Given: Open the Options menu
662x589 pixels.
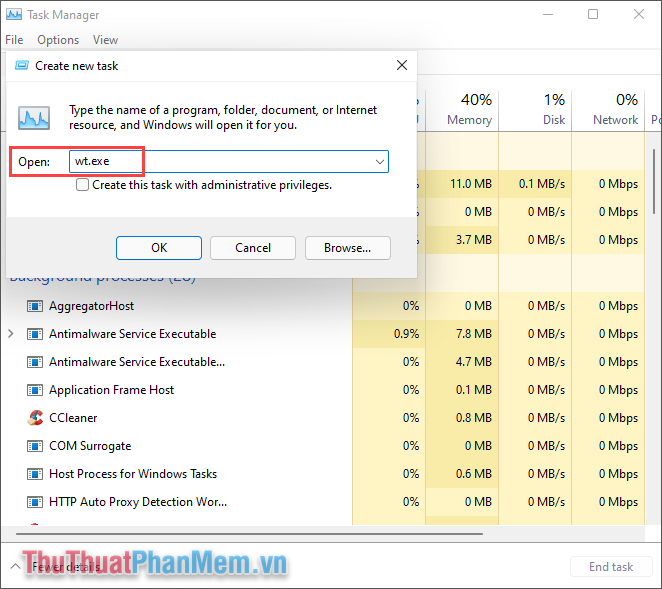Looking at the screenshot, I should [58, 40].
